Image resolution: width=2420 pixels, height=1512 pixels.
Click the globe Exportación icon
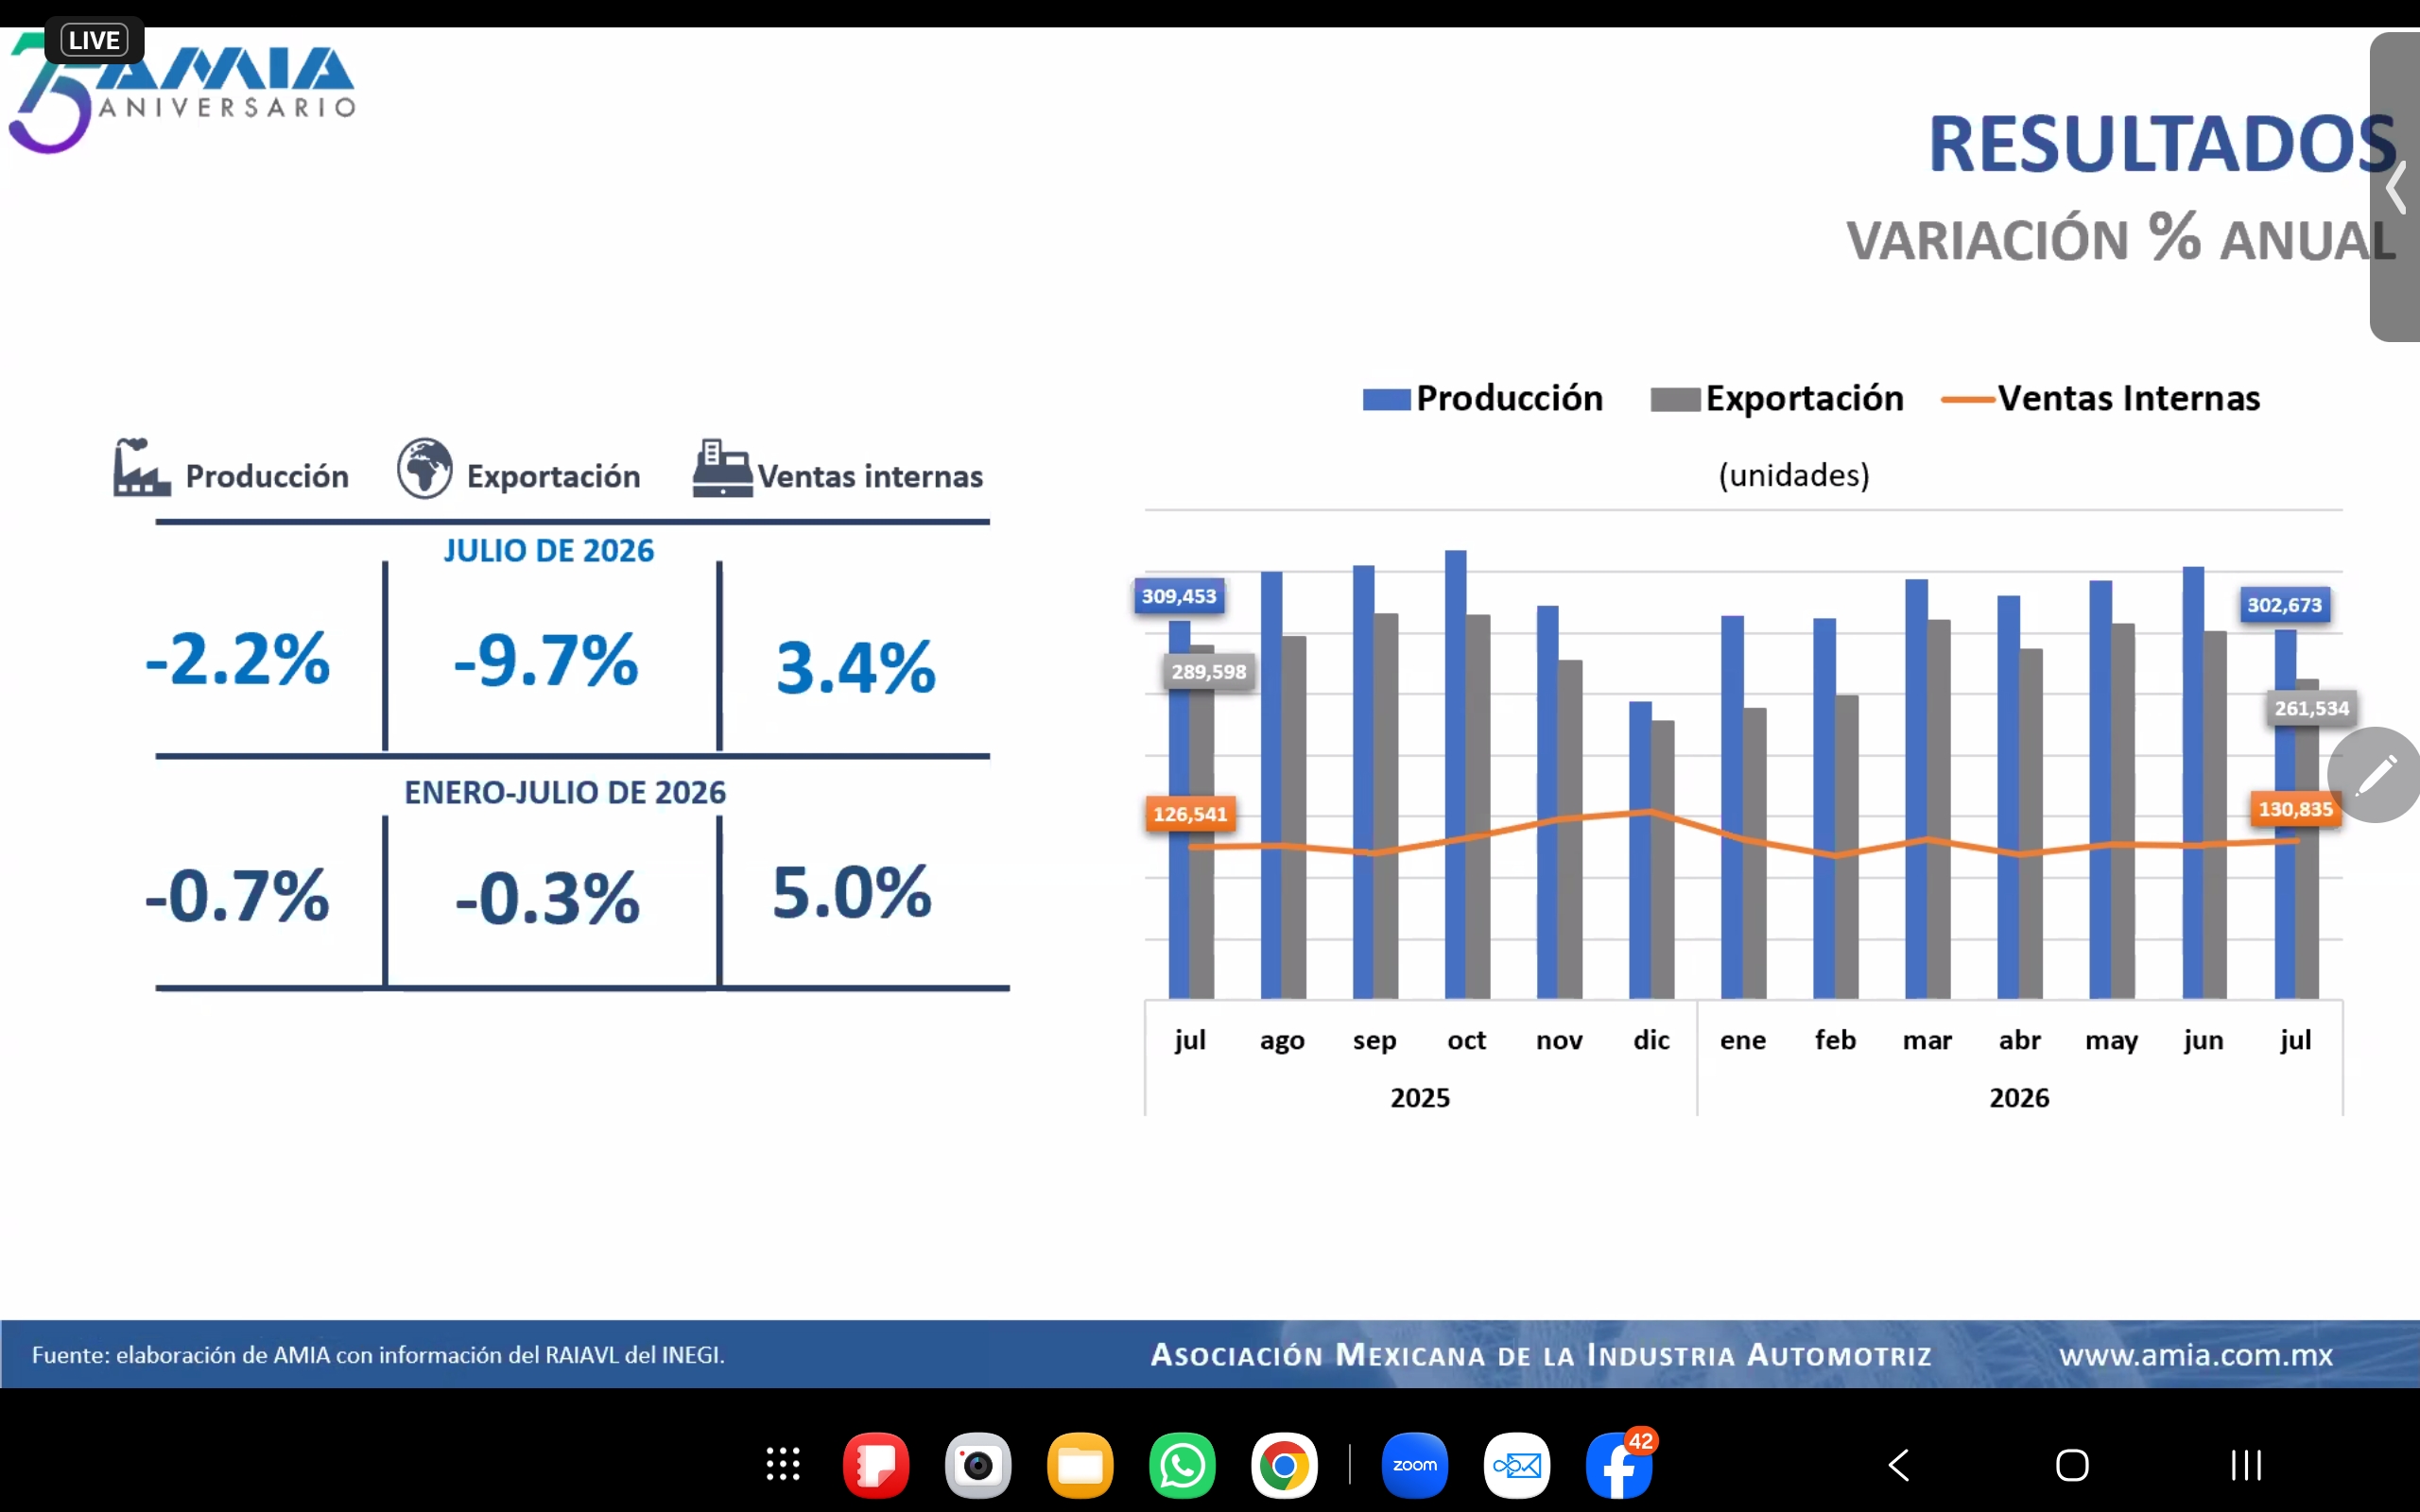pyautogui.click(x=425, y=468)
